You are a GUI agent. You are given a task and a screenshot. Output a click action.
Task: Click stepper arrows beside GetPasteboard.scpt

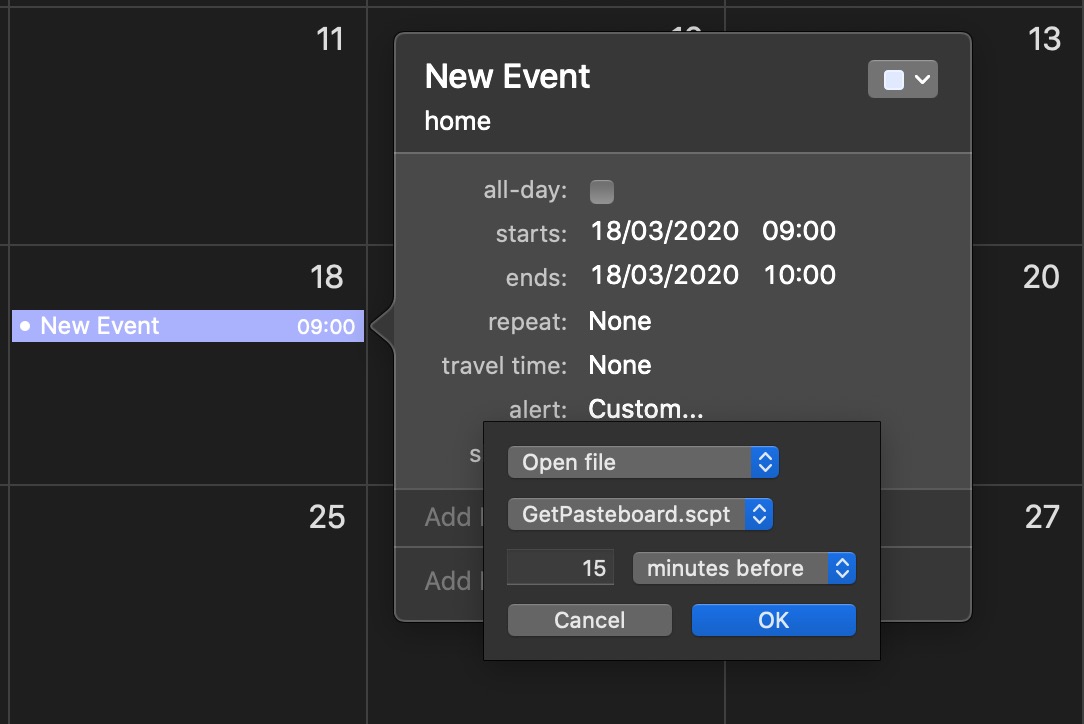[x=759, y=514]
